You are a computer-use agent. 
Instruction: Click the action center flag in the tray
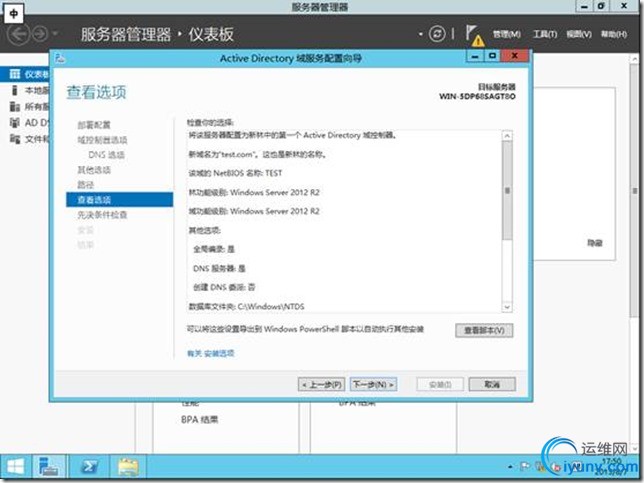pos(525,467)
